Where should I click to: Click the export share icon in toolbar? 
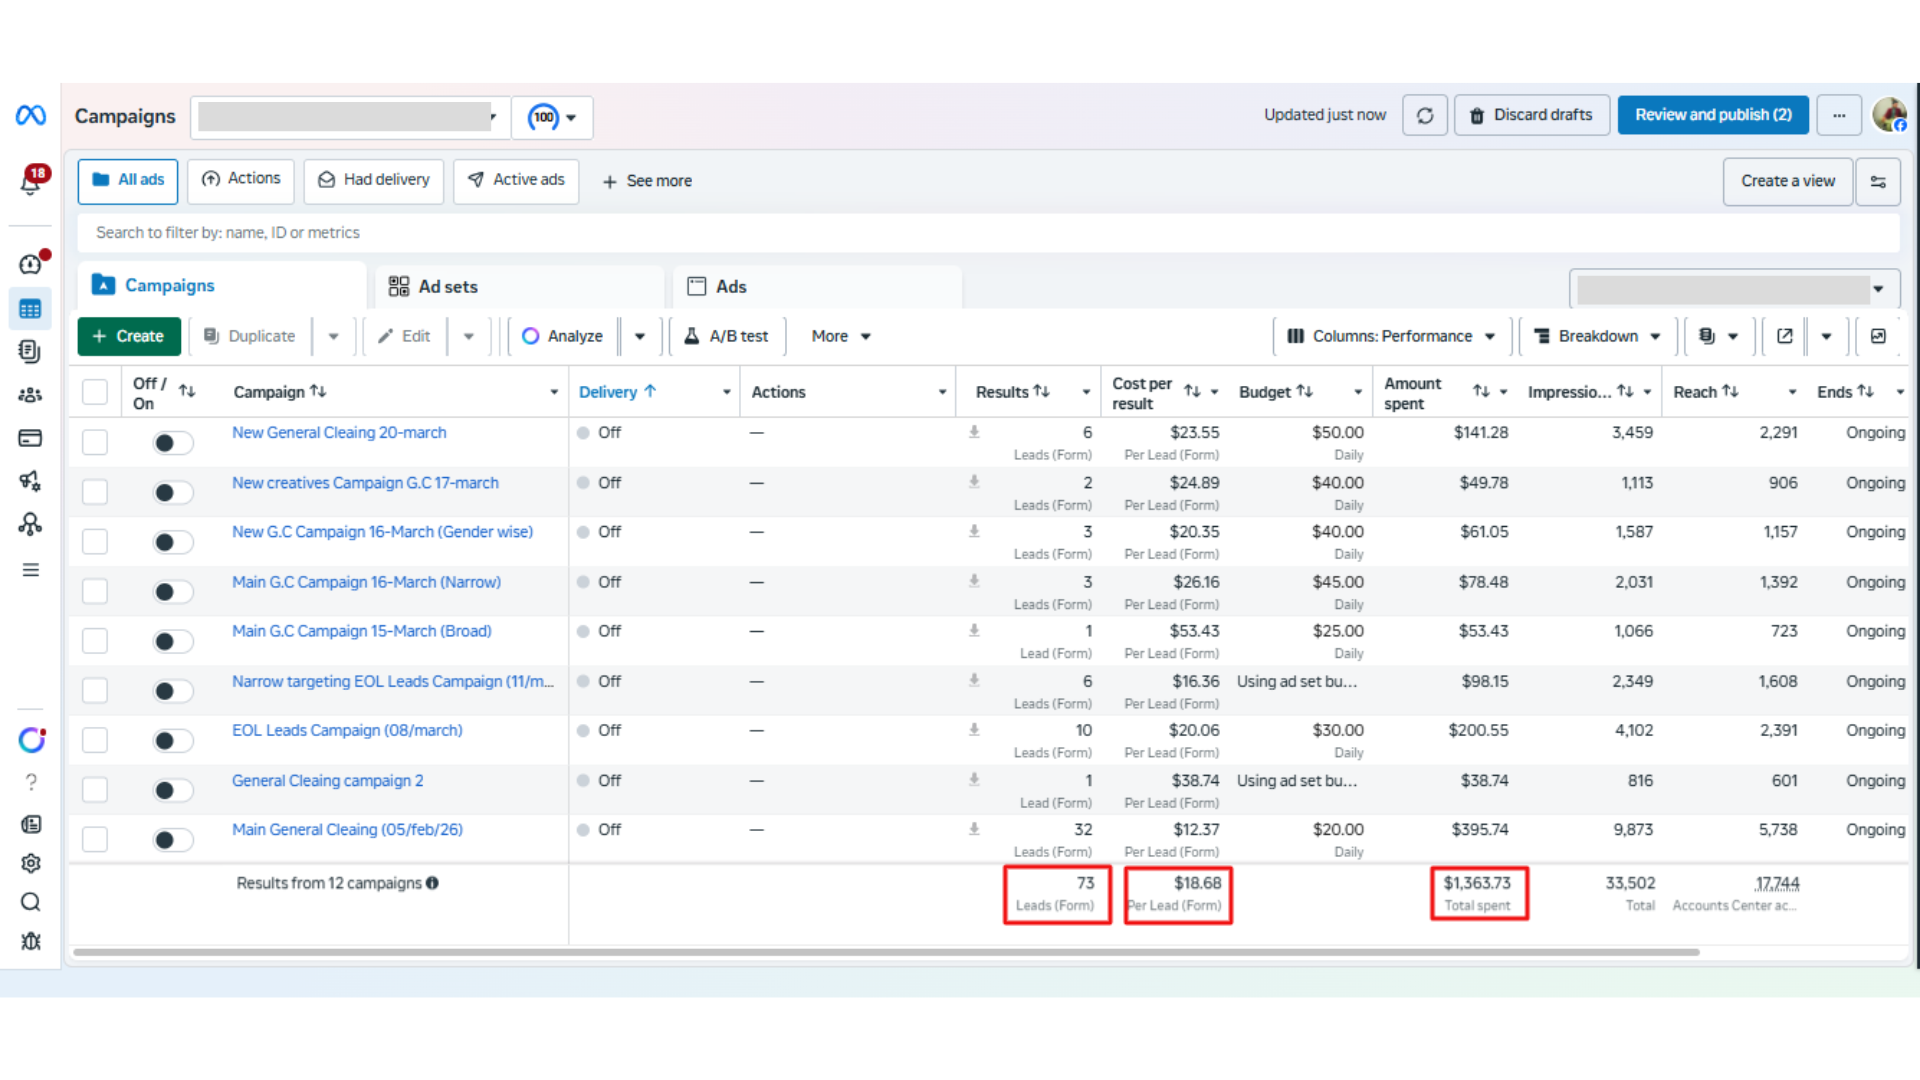[x=1784, y=336]
